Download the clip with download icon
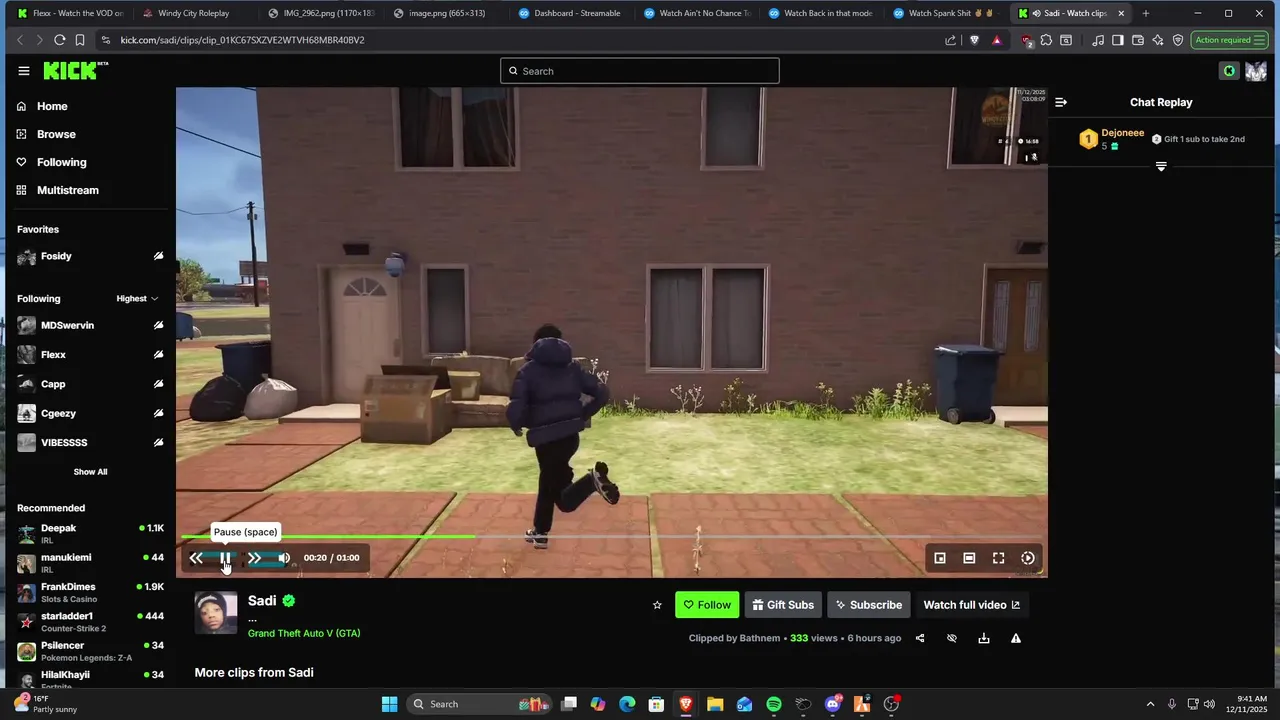This screenshot has height=720, width=1280. pyautogui.click(x=984, y=638)
